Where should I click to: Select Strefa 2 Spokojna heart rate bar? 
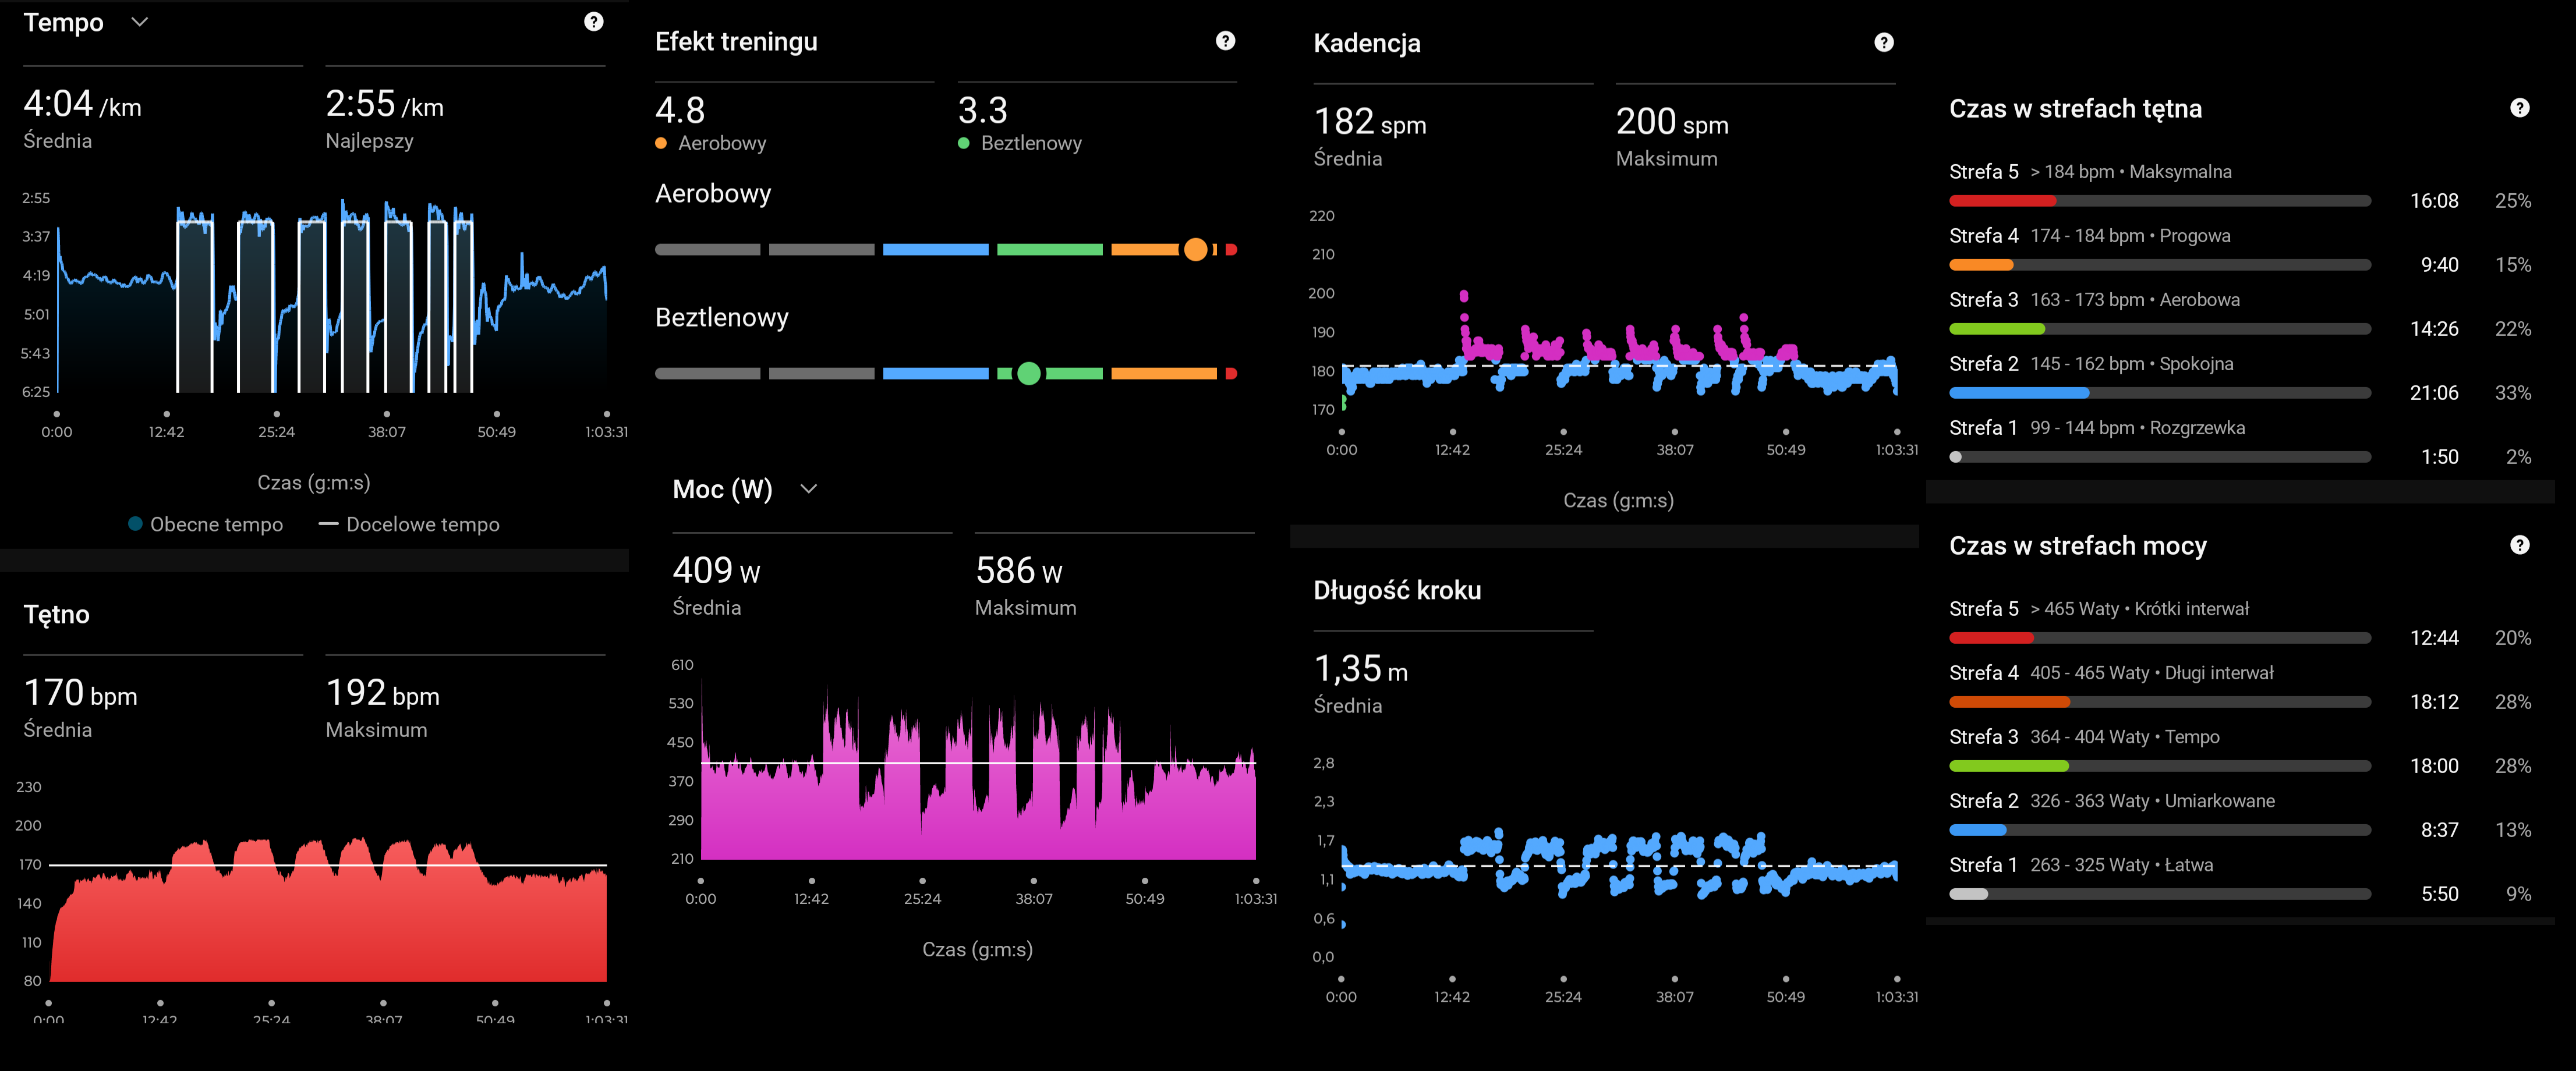click(2159, 393)
